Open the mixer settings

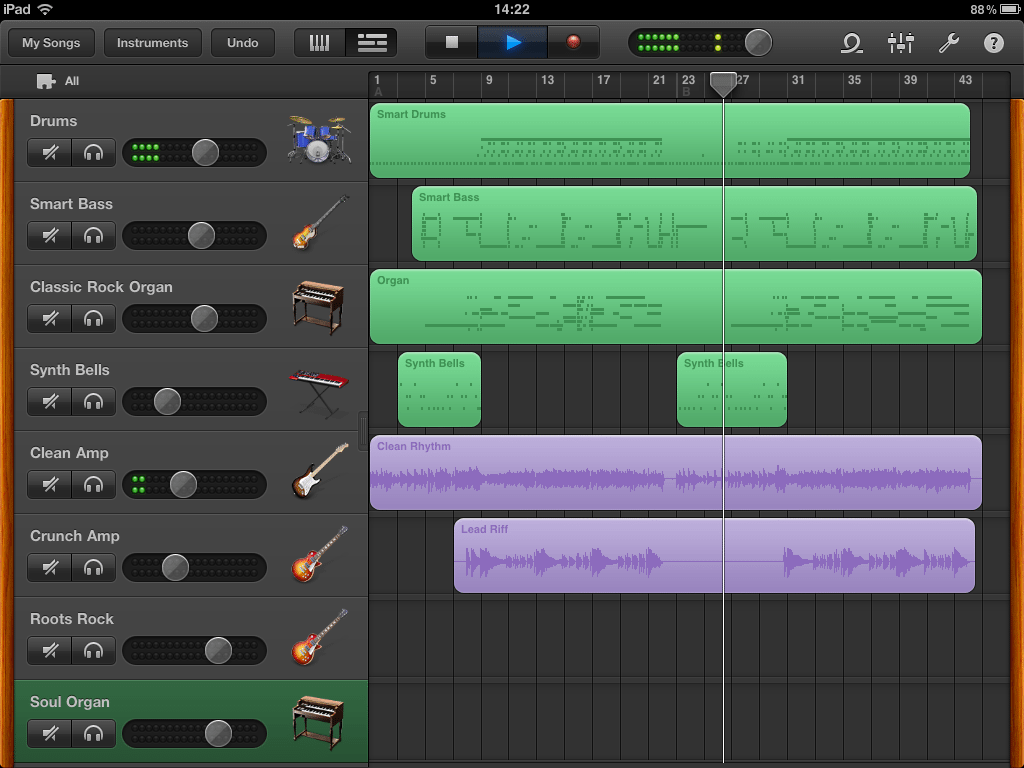click(901, 43)
